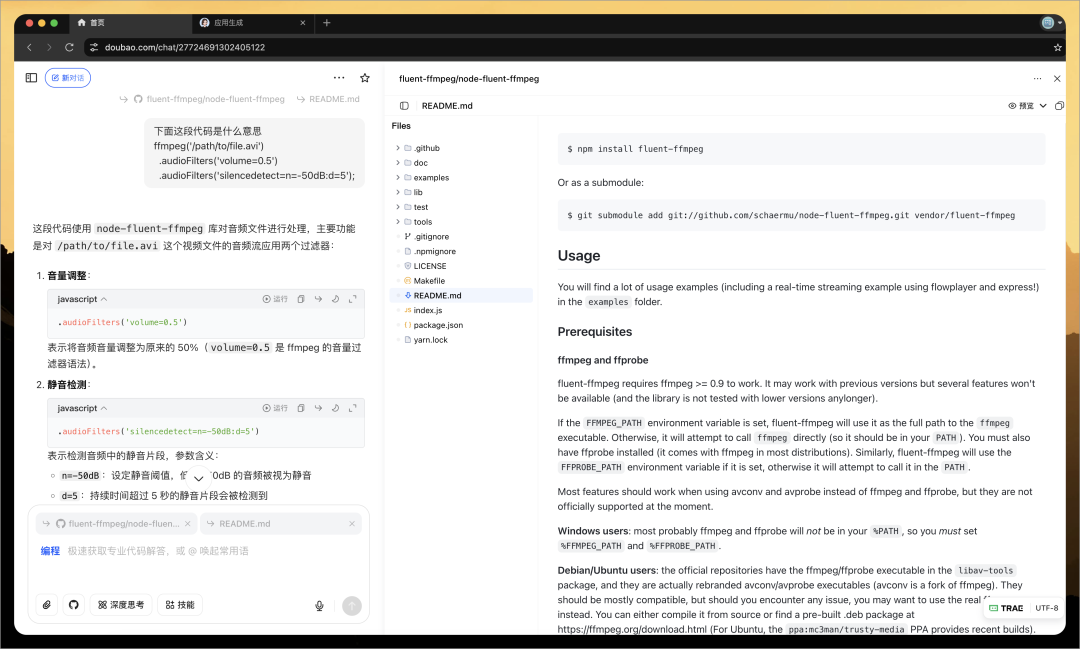
Task: Run the volume=0.5 code block (运行)
Action: [x=275, y=299]
